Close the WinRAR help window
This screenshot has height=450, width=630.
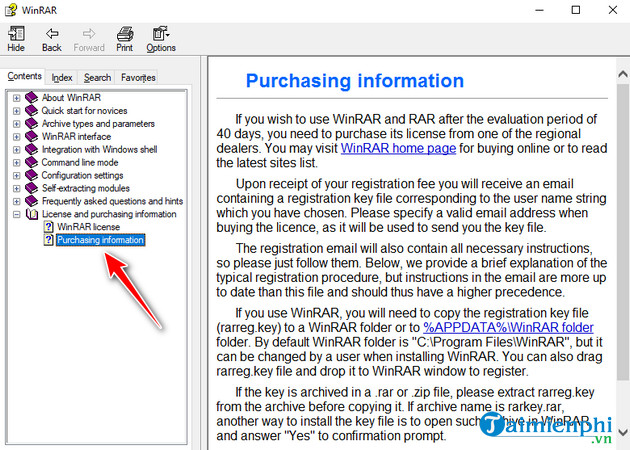point(613,10)
